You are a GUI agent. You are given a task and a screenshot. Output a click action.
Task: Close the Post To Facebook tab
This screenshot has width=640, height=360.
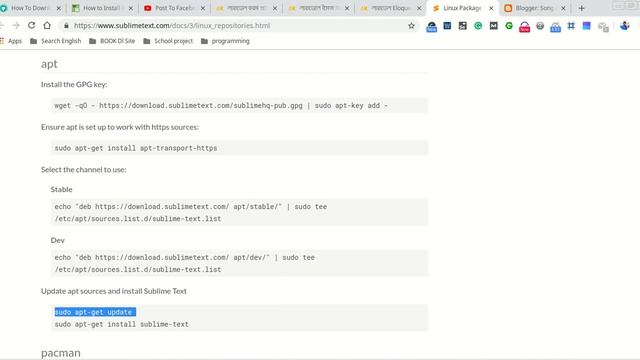[203, 8]
